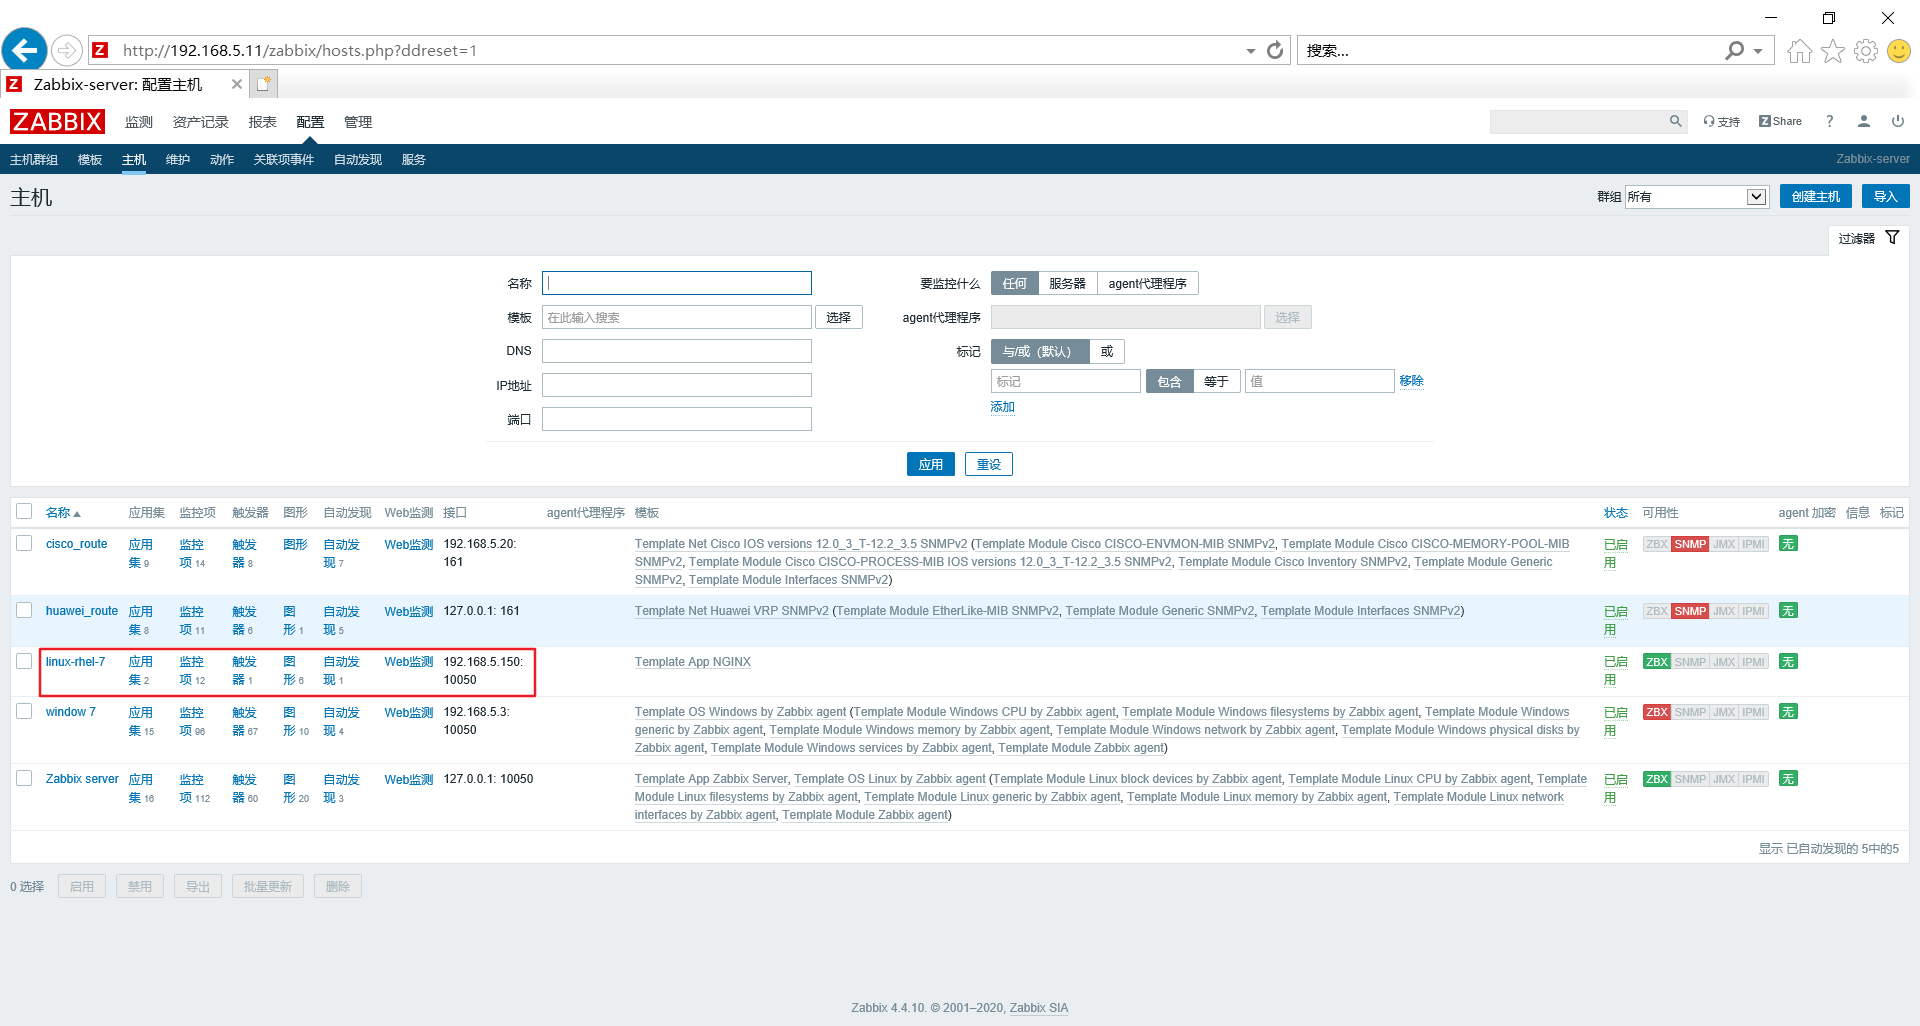1920x1026 pixels.
Task: Click the browser forward arrow
Action: [x=66, y=50]
